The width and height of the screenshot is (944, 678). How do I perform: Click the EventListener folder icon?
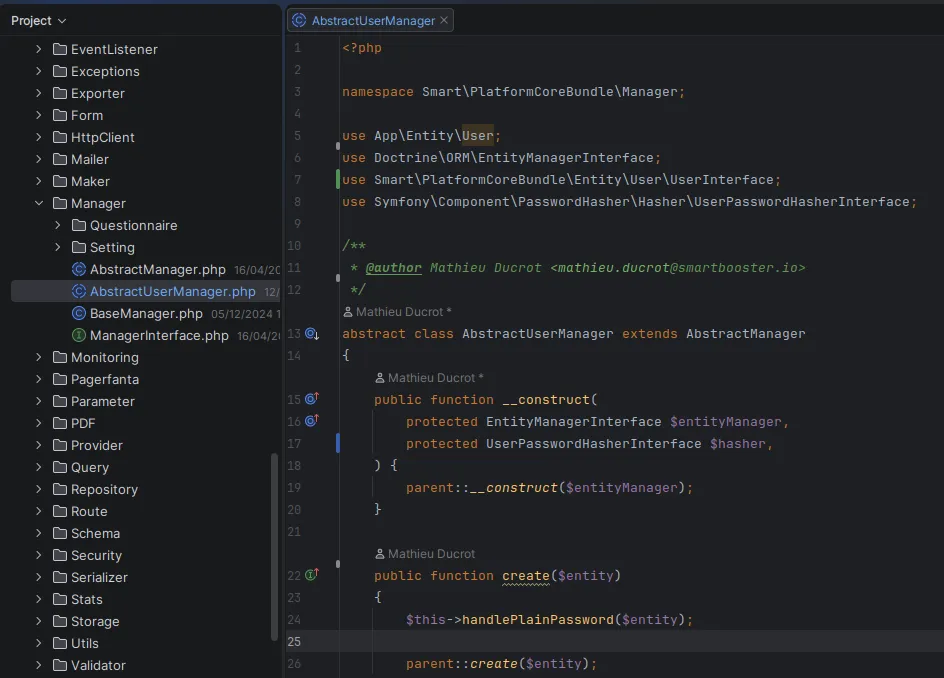coord(60,49)
